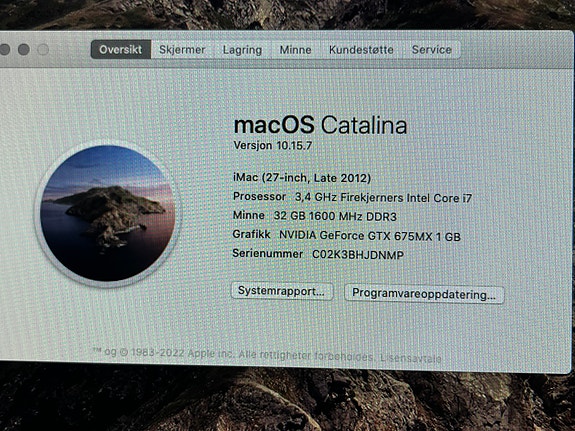Click the serial number C02K3BHJDNMP
The image size is (575, 431).
point(358,255)
